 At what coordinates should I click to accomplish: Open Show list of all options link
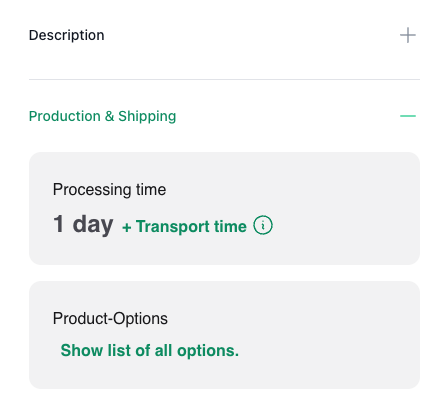[150, 351]
